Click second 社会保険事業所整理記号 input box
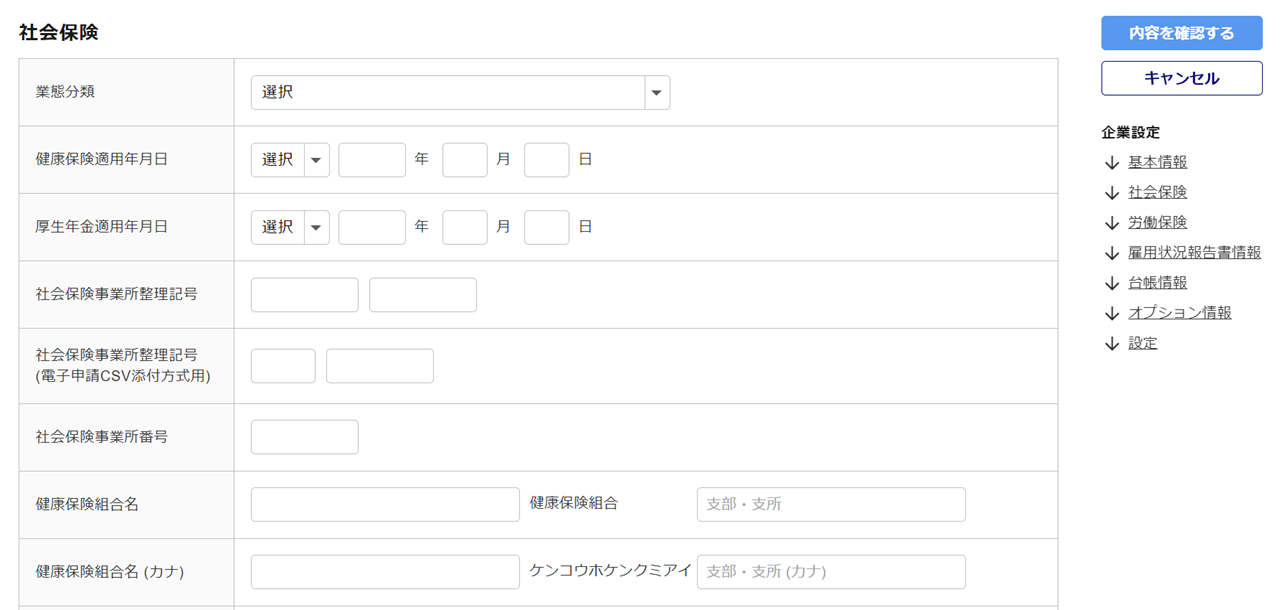 point(423,295)
